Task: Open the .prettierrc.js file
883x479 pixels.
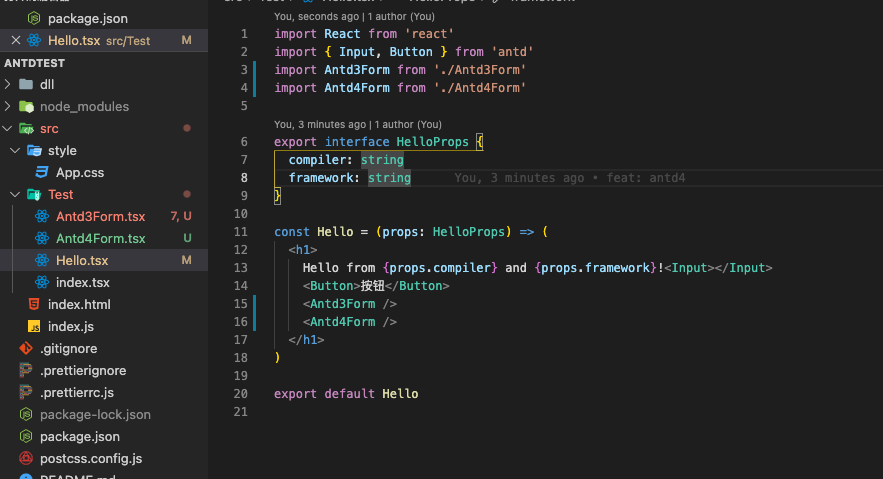Action: click(77, 392)
